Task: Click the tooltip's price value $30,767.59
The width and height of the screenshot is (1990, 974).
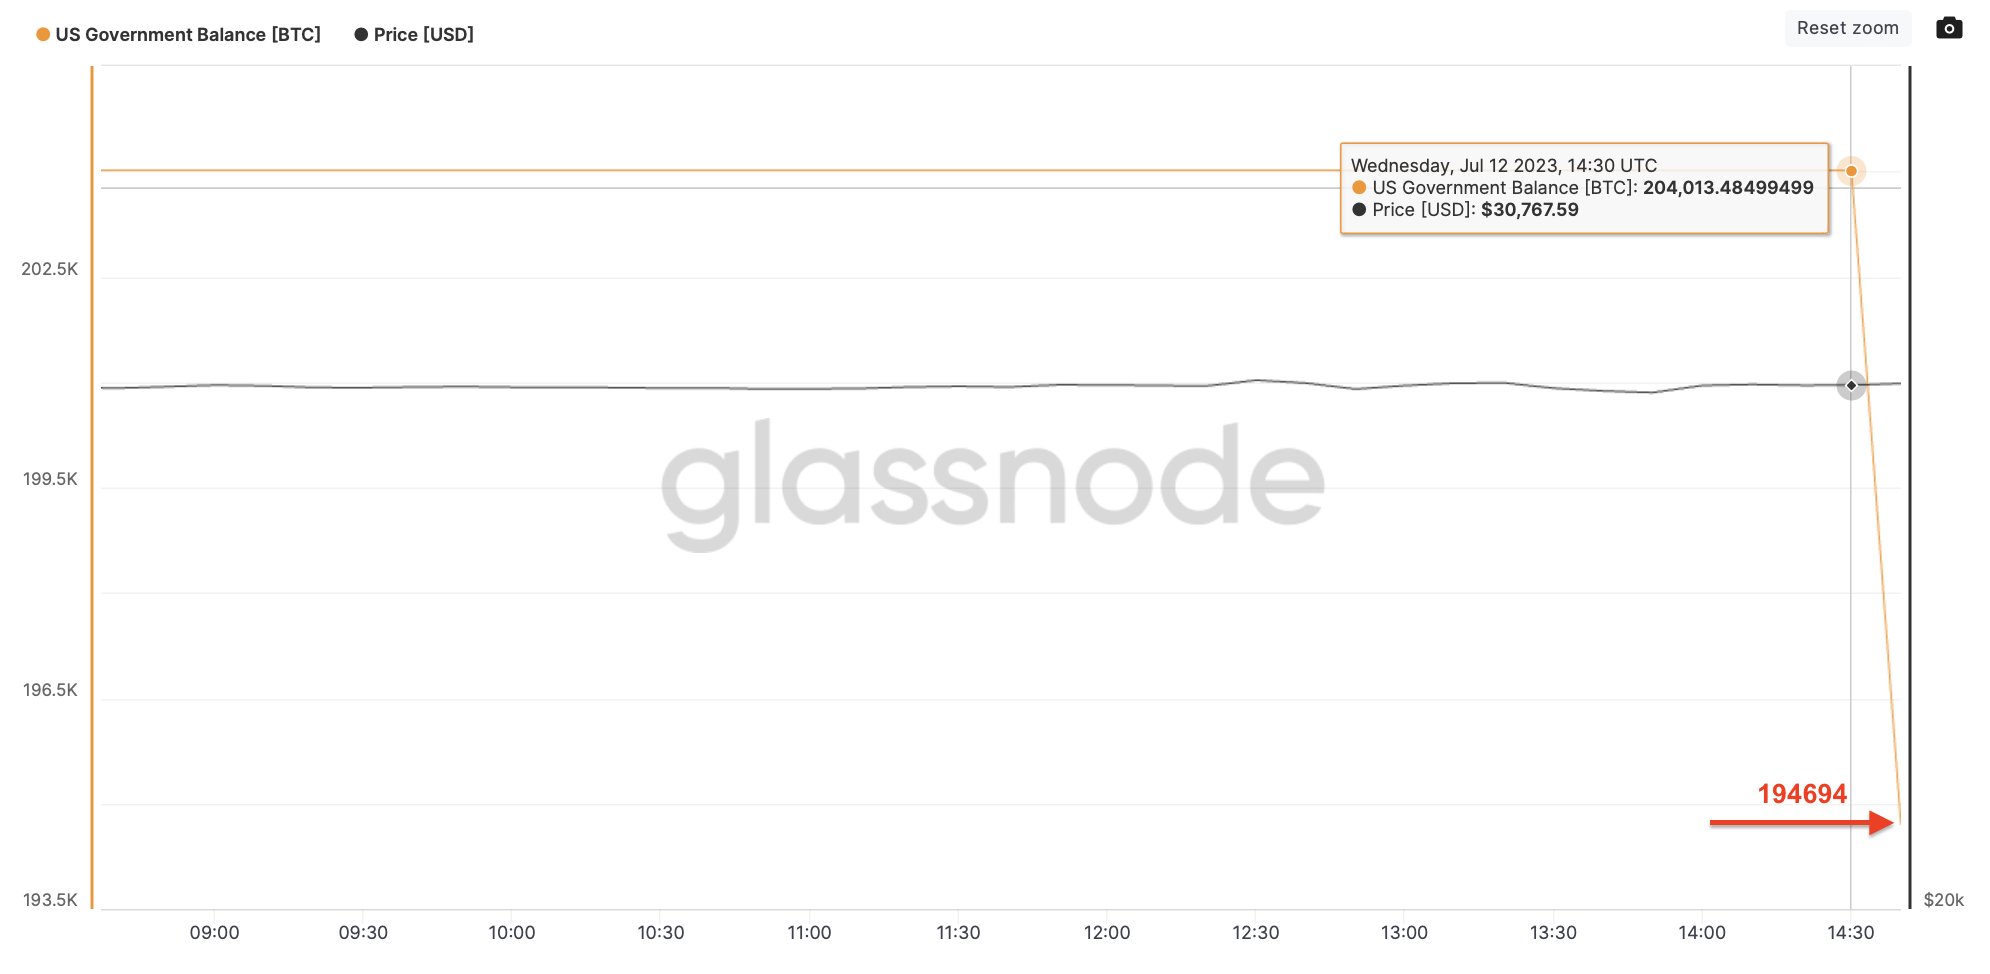Action: [x=1529, y=210]
